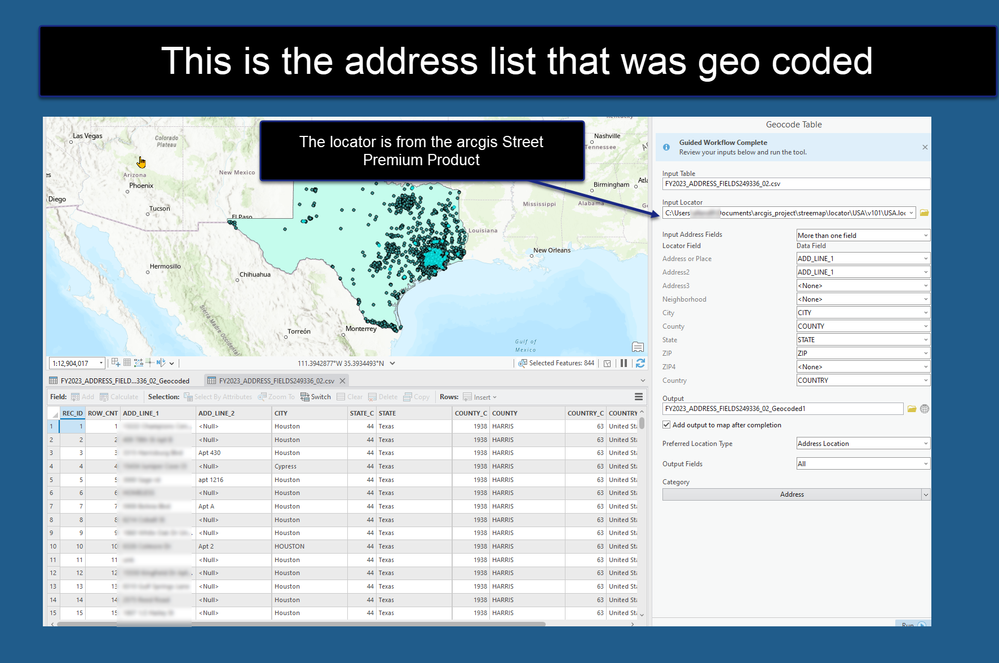Close the FY2023_ADDRESS_FIELDS249336_02.csv tab
The width and height of the screenshot is (999, 663).
342,381
